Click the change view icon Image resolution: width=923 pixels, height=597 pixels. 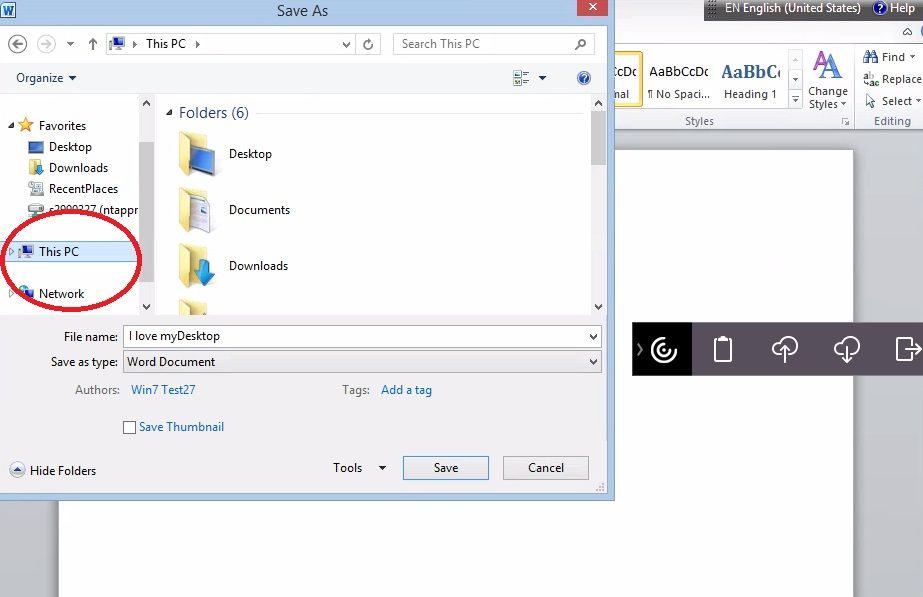pyautogui.click(x=521, y=78)
